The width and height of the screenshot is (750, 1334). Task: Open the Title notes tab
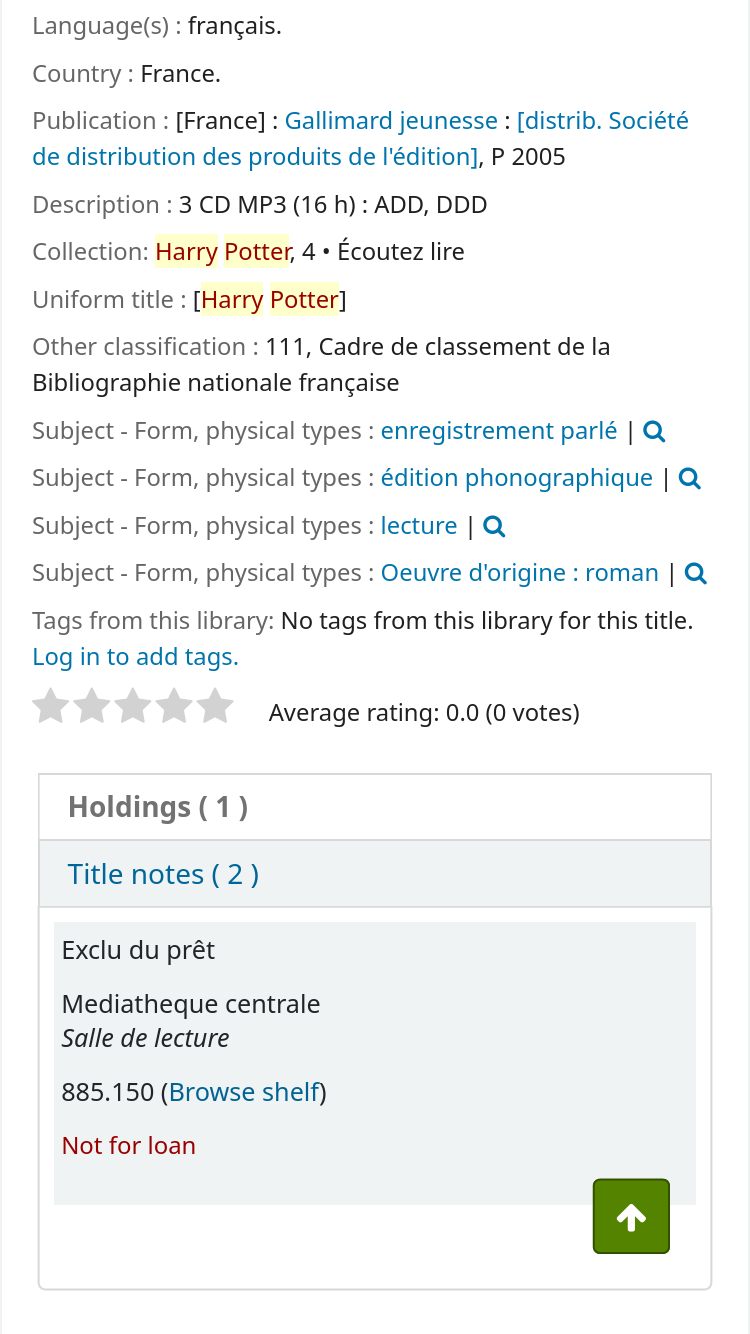[x=163, y=875]
